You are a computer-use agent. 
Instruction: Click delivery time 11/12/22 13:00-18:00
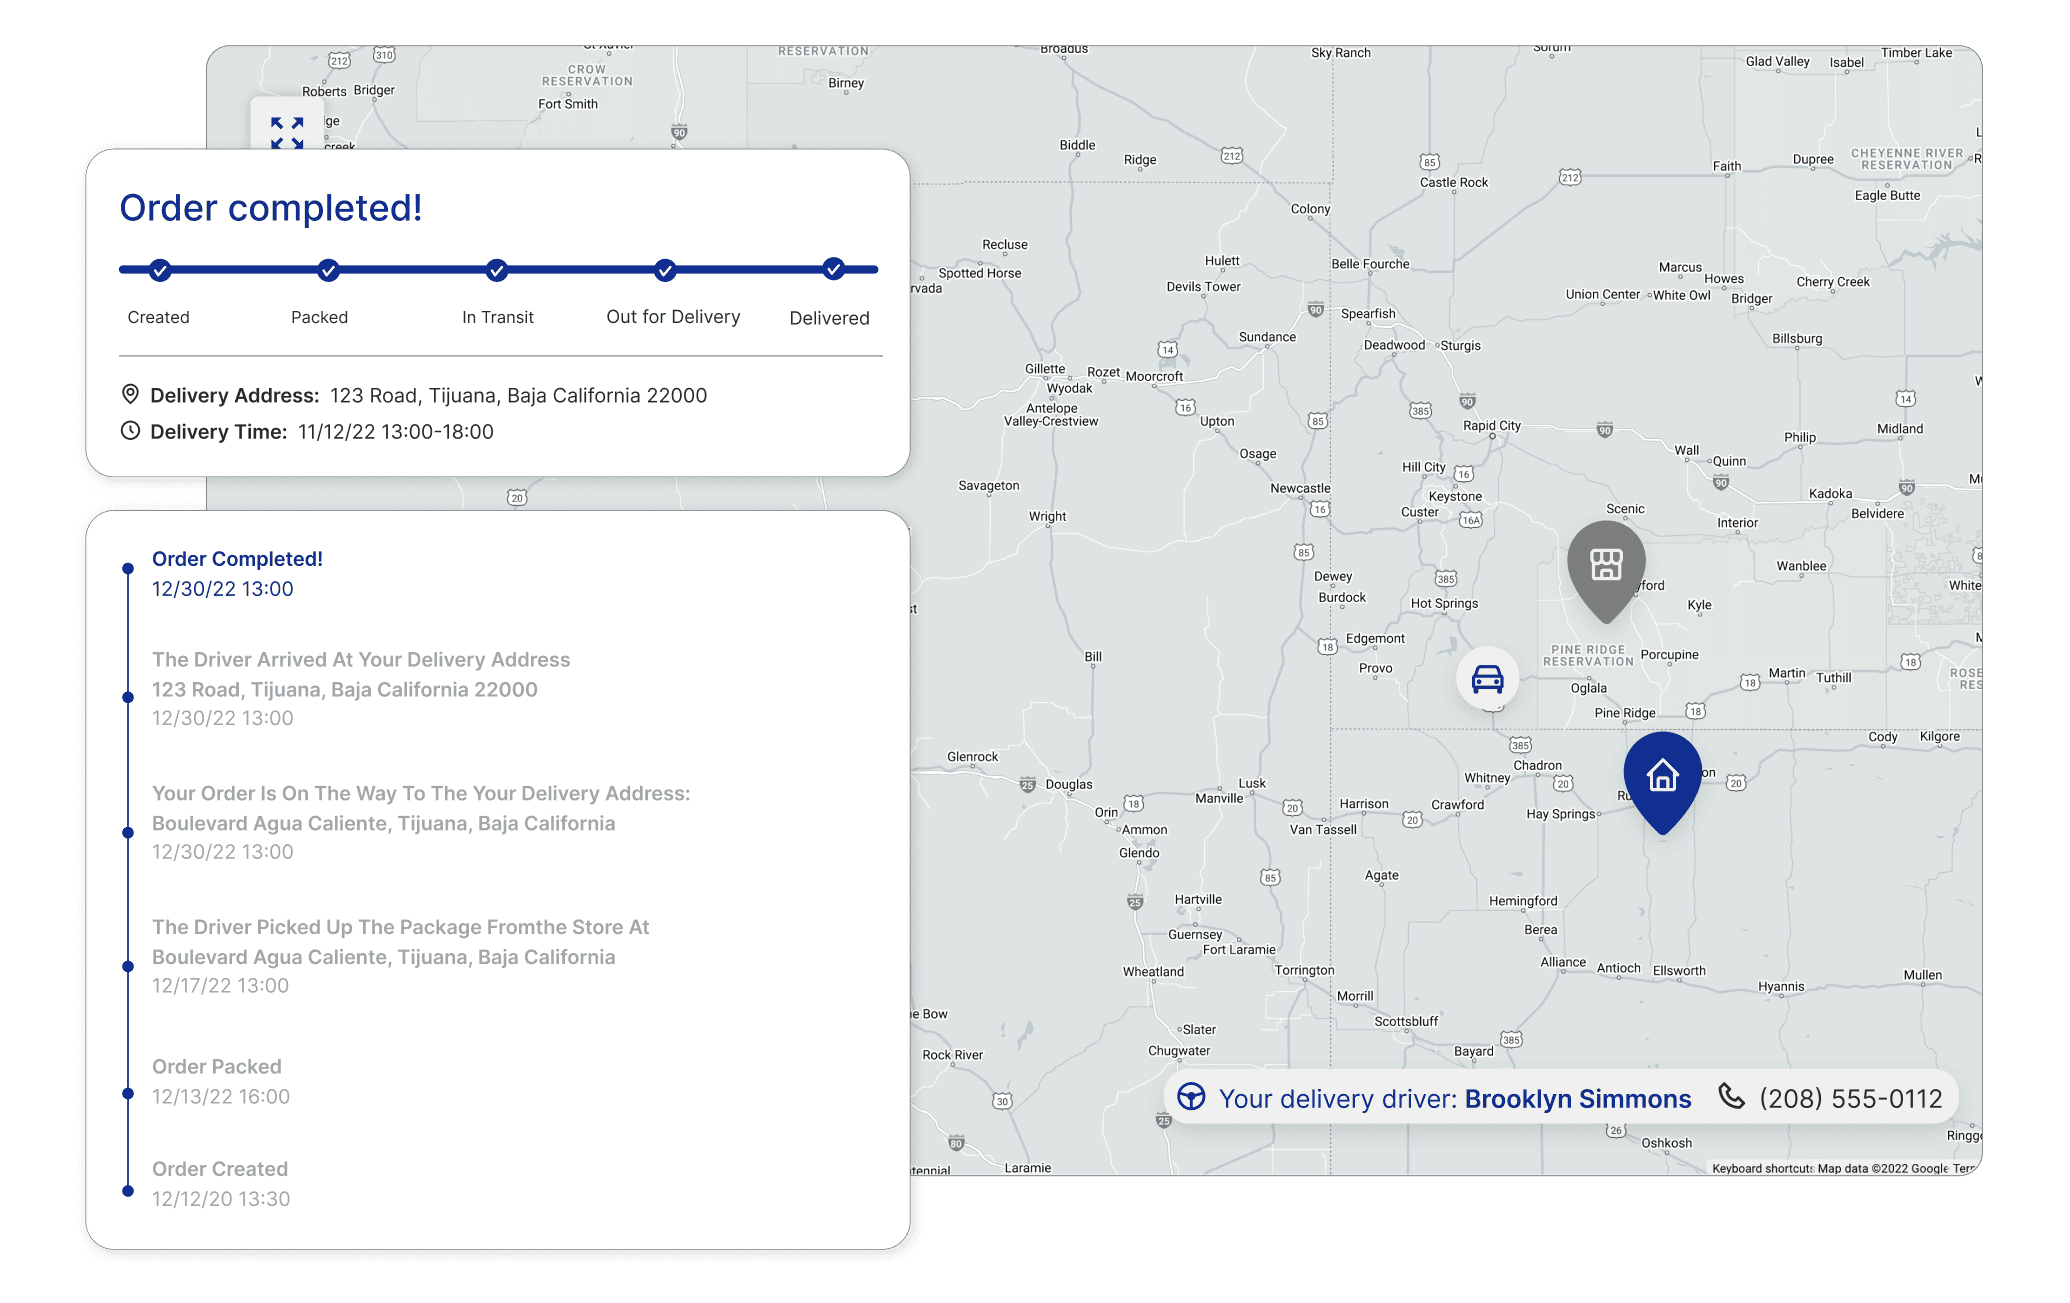point(396,432)
